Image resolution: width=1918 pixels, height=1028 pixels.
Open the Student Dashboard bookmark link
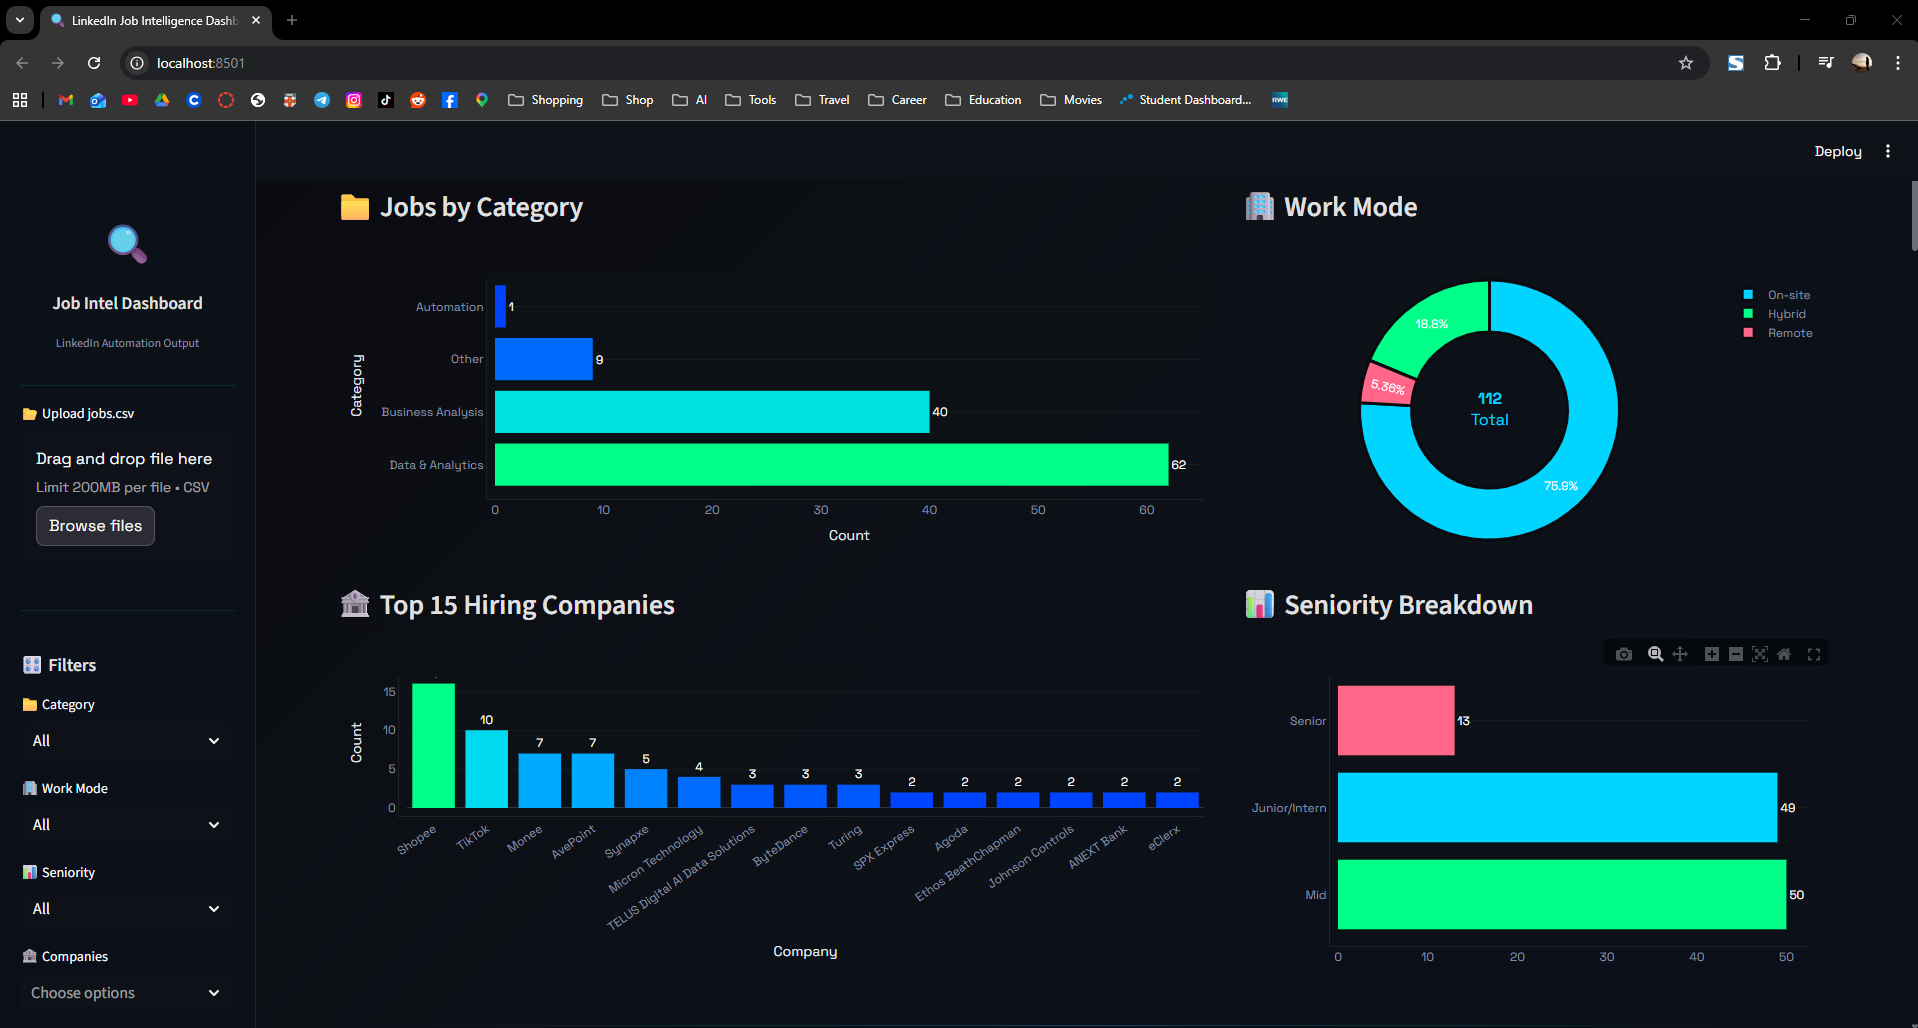point(1186,100)
